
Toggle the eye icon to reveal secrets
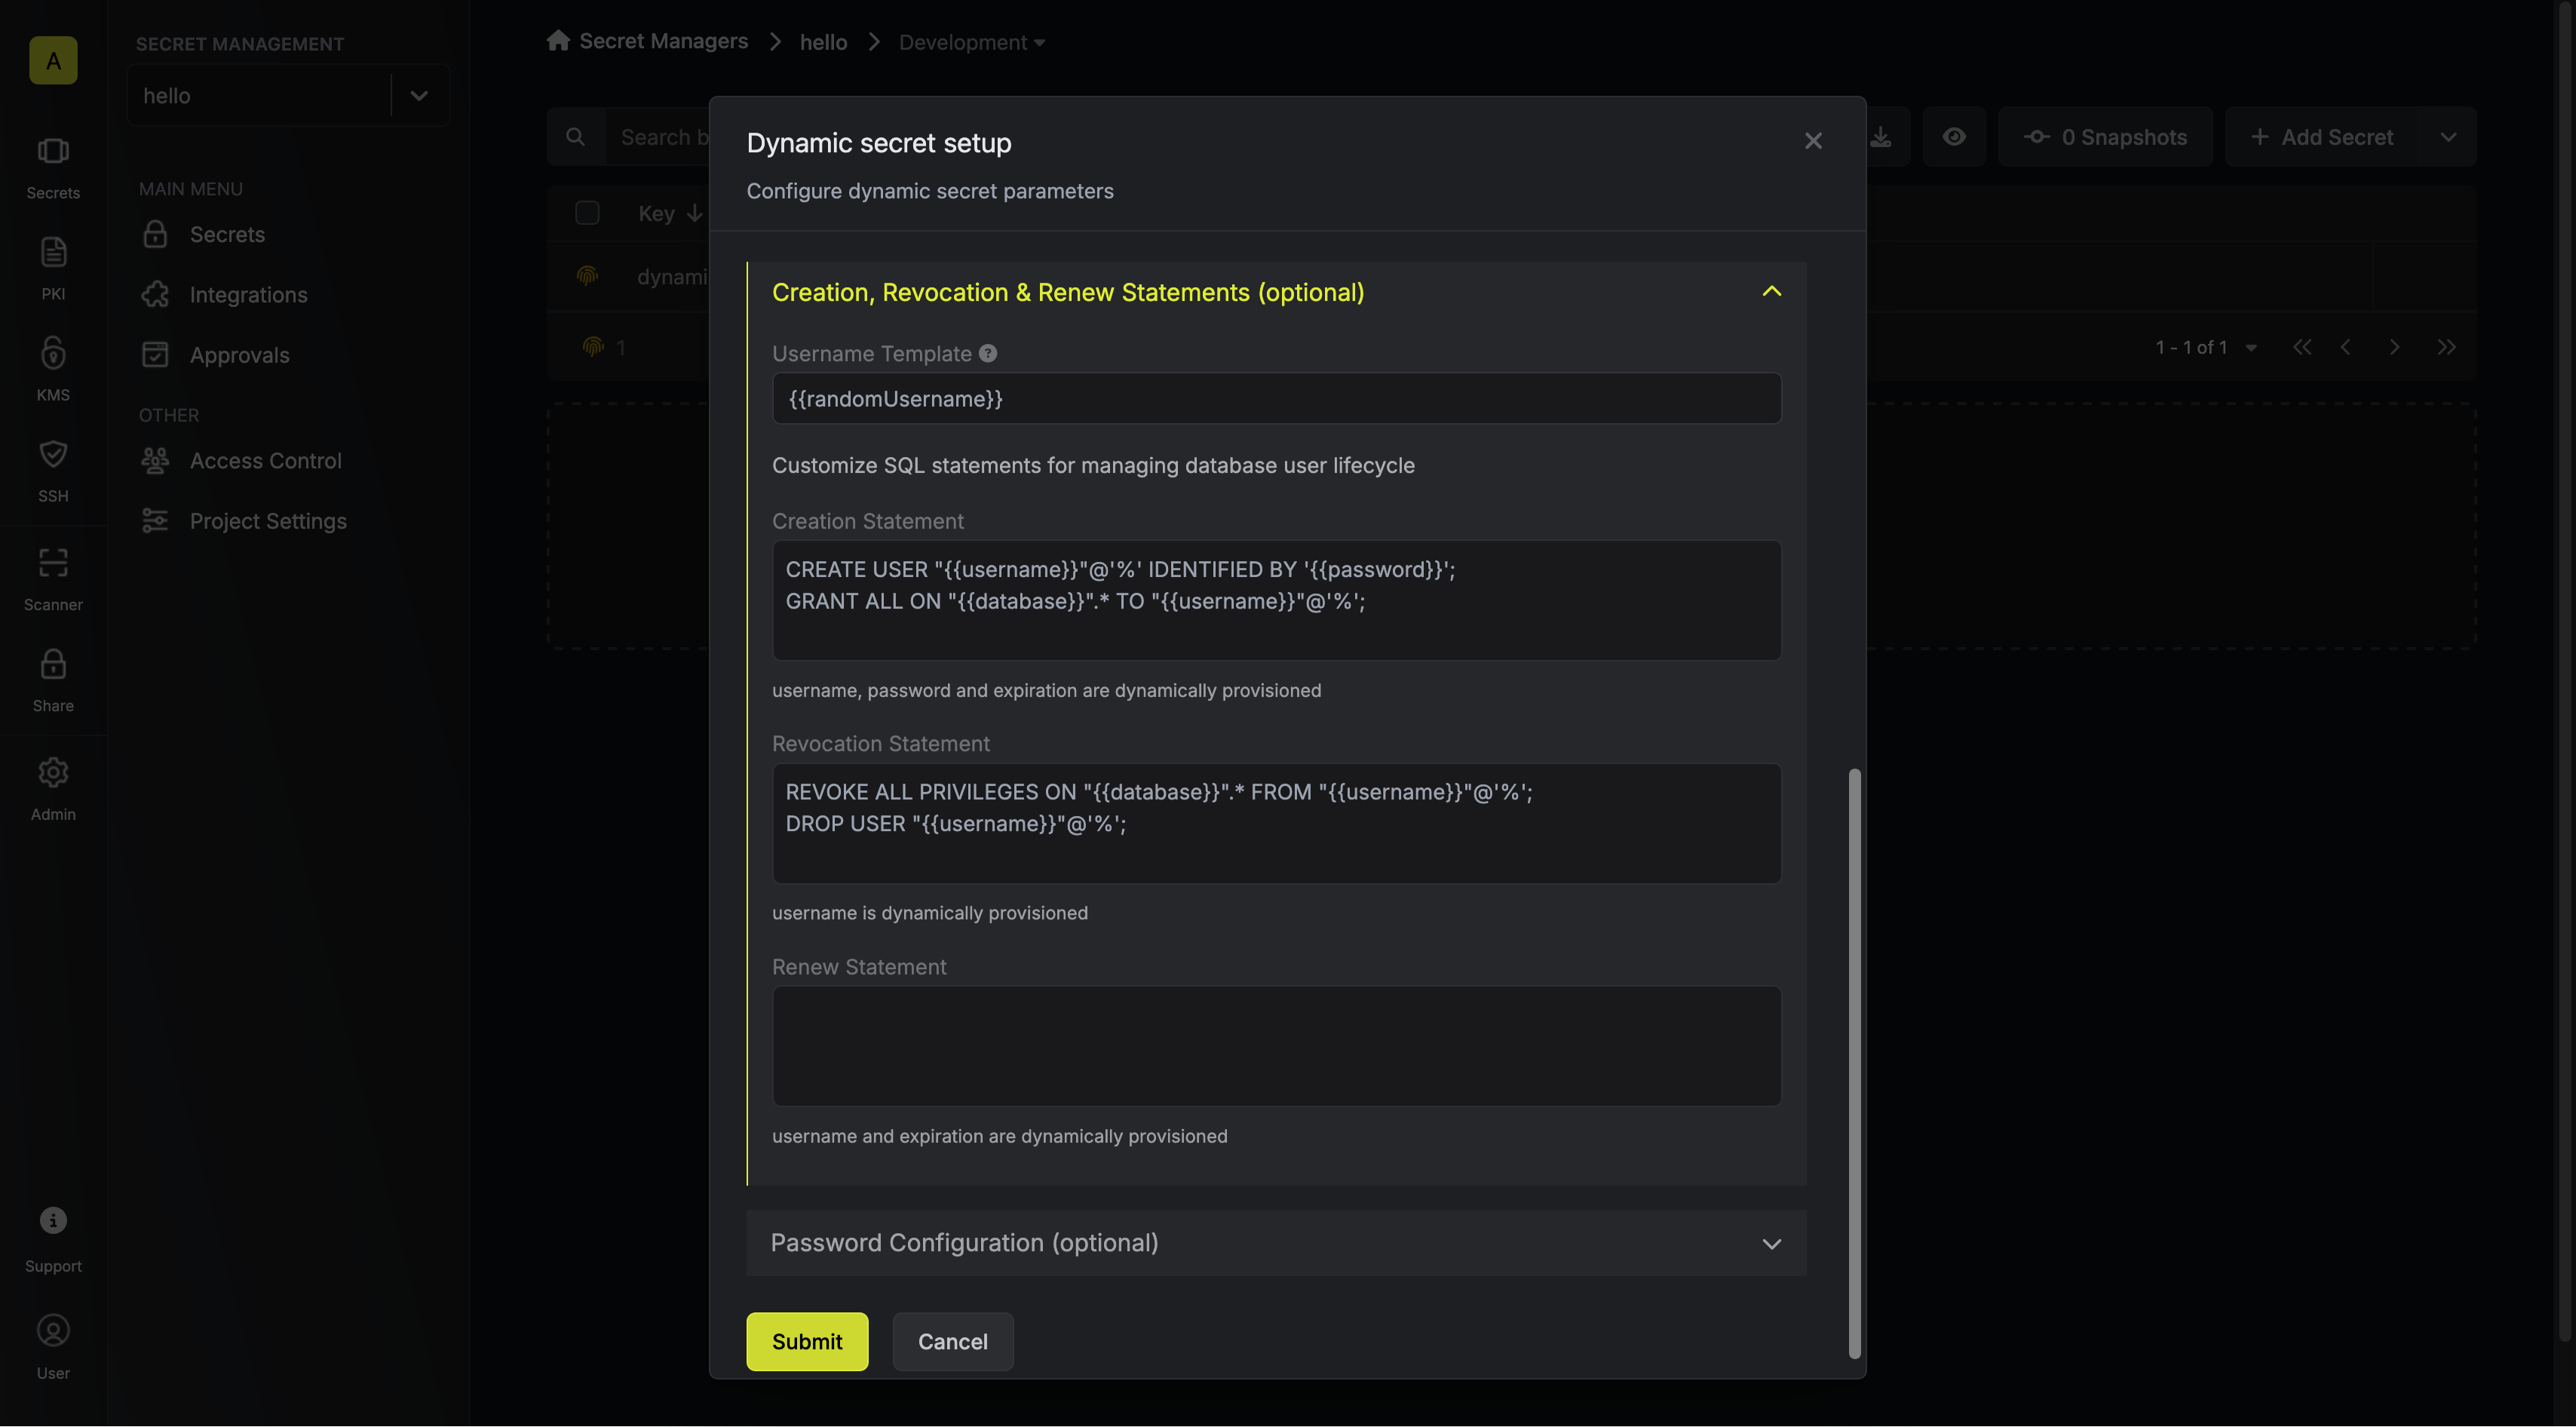[x=1954, y=136]
